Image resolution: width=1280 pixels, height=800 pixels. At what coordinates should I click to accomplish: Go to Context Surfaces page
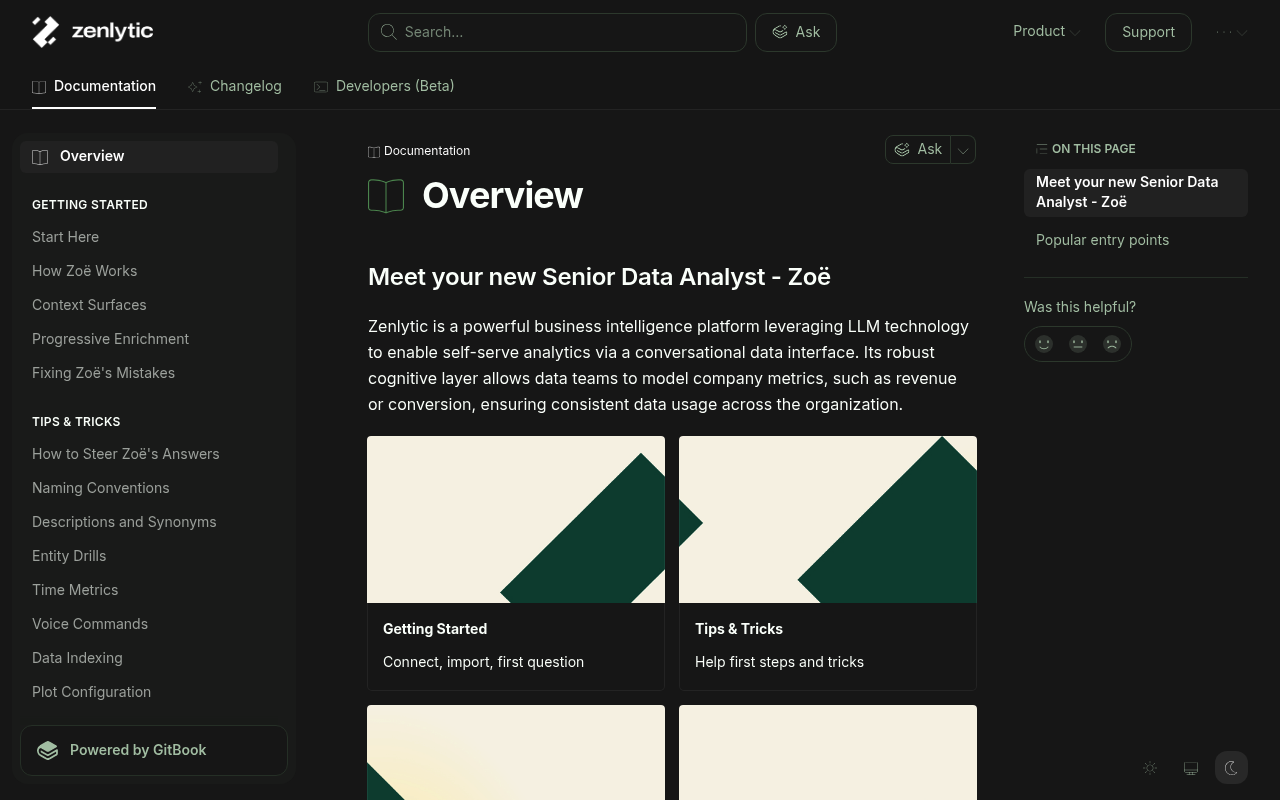[89, 306]
